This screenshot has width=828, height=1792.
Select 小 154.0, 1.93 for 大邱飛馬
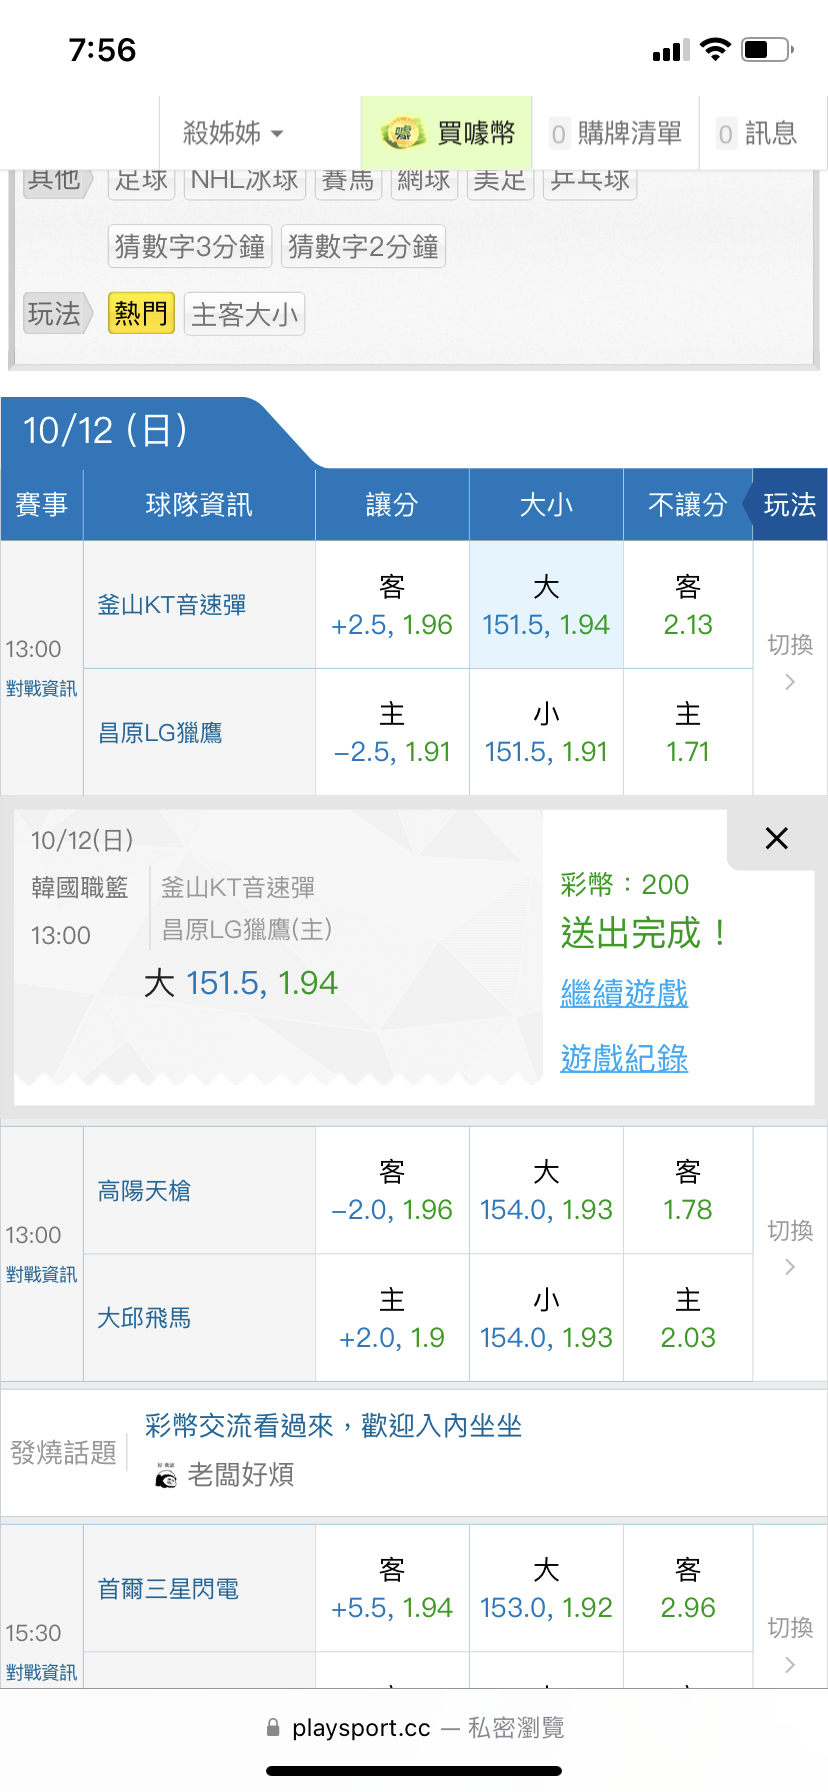point(546,1319)
